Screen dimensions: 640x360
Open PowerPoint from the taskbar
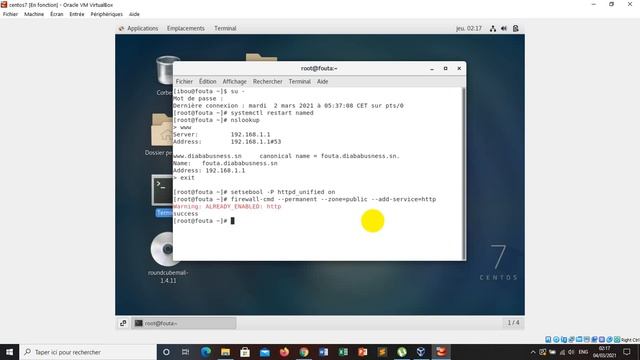[362, 352]
